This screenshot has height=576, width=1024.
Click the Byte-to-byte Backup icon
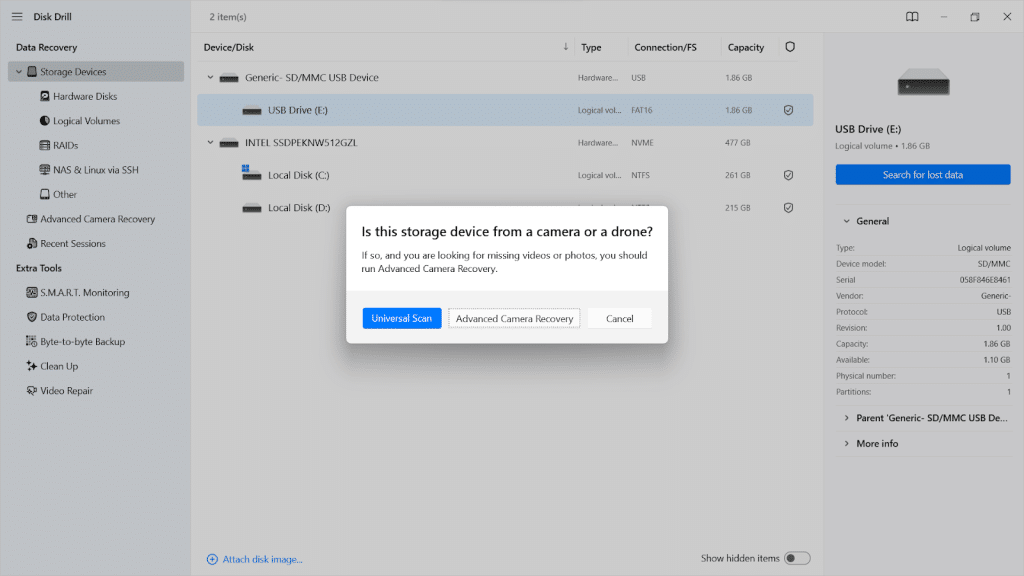pos(31,342)
